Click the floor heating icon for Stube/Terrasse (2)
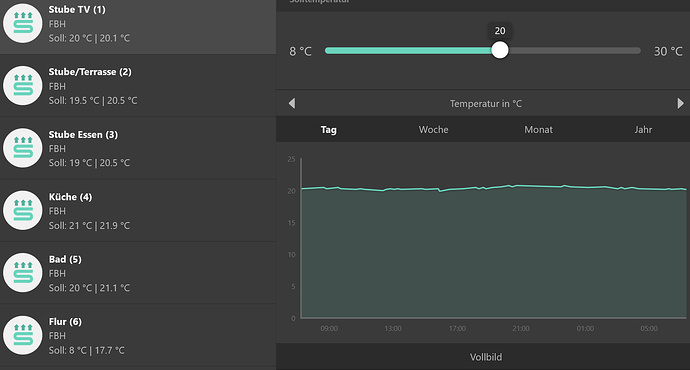This screenshot has width=690, height=370. [23, 86]
